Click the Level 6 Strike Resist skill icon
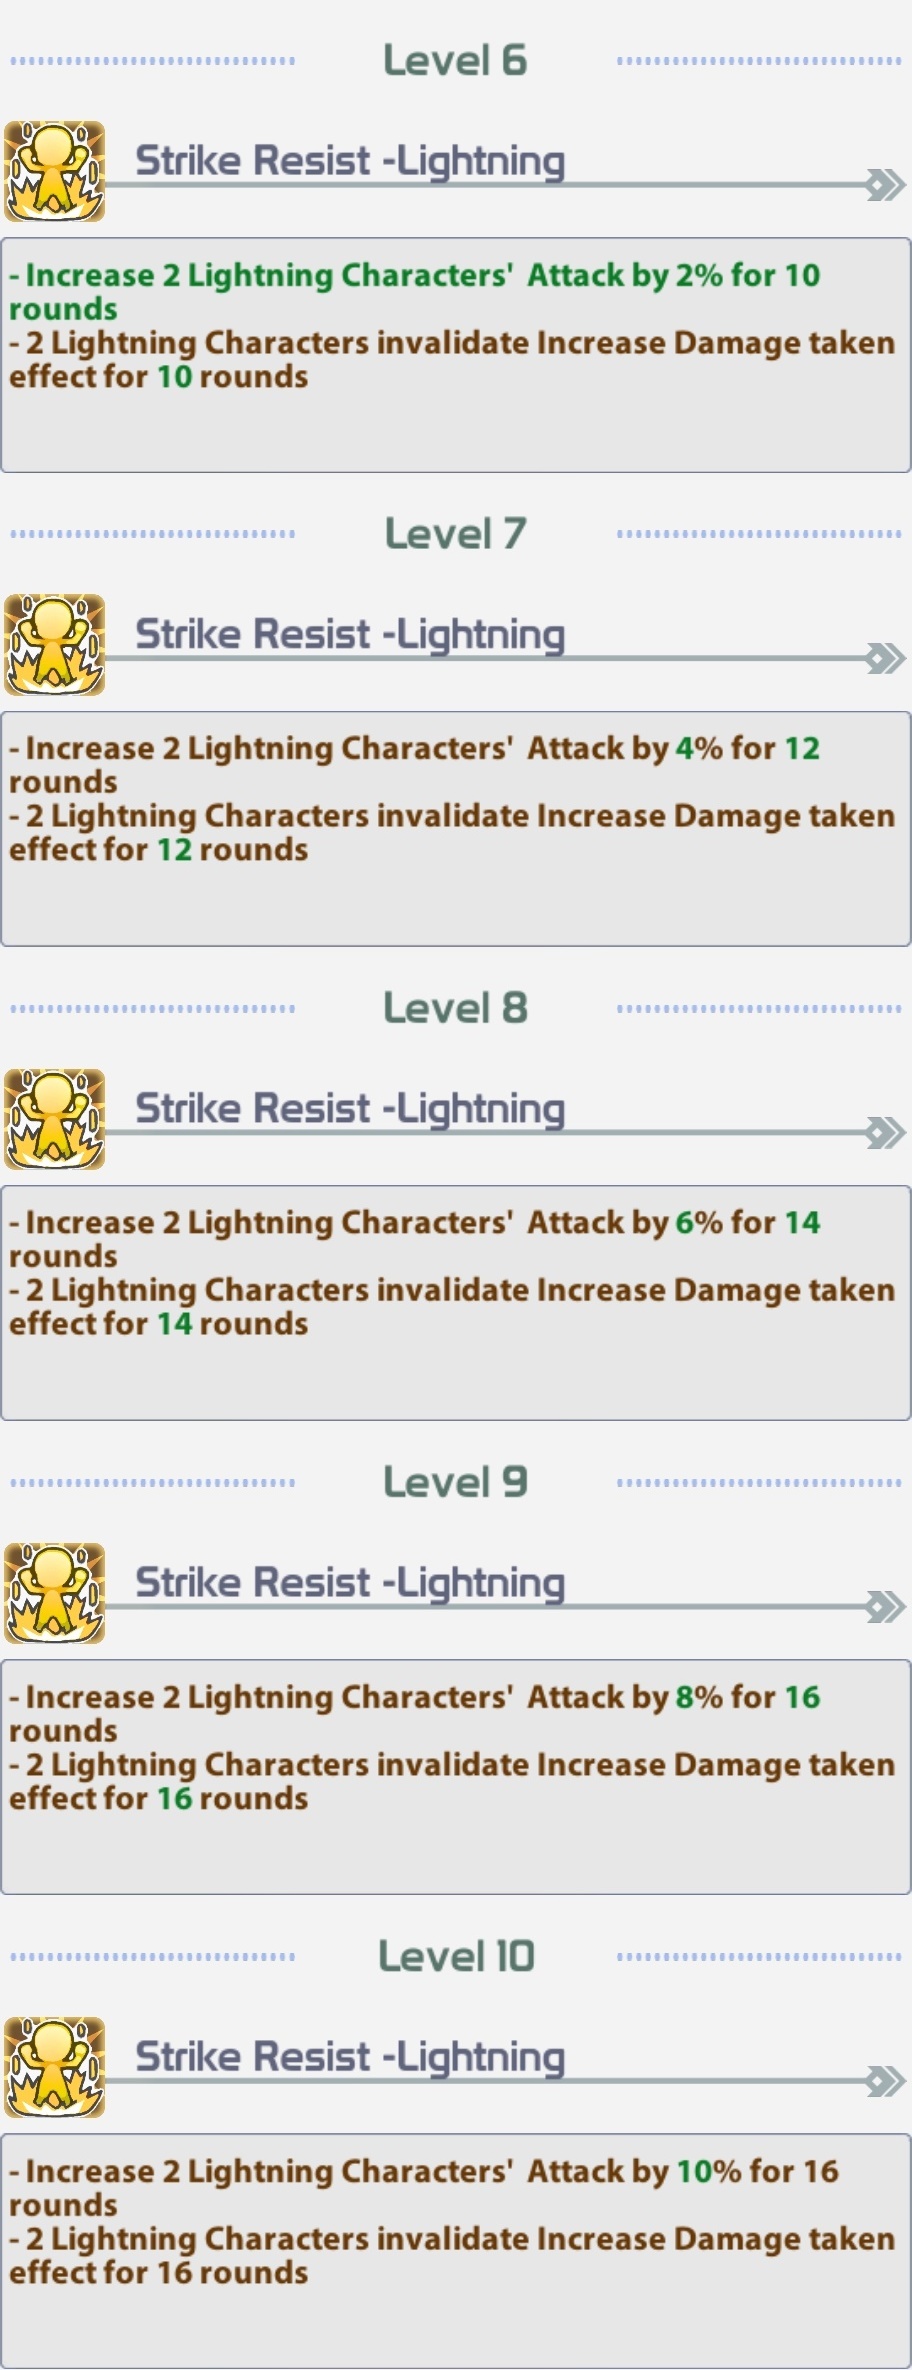This screenshot has width=912, height=2370. [x=55, y=171]
